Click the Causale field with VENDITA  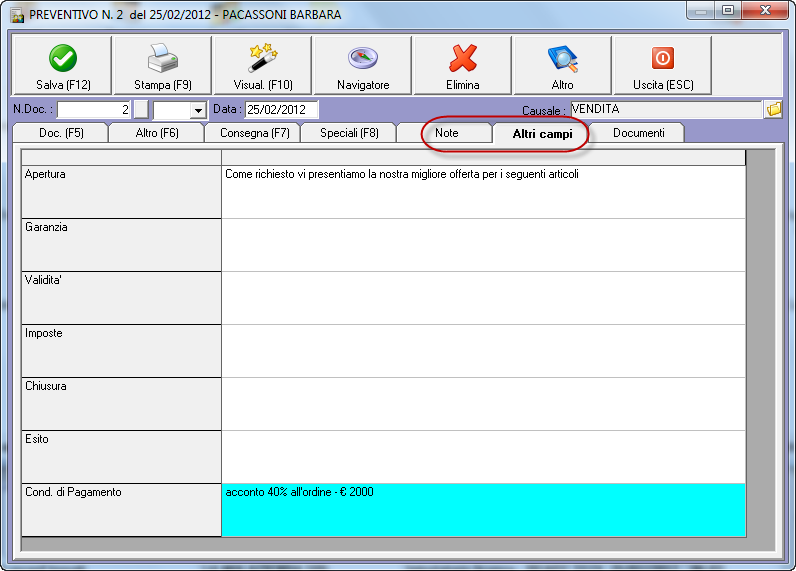[x=667, y=110]
